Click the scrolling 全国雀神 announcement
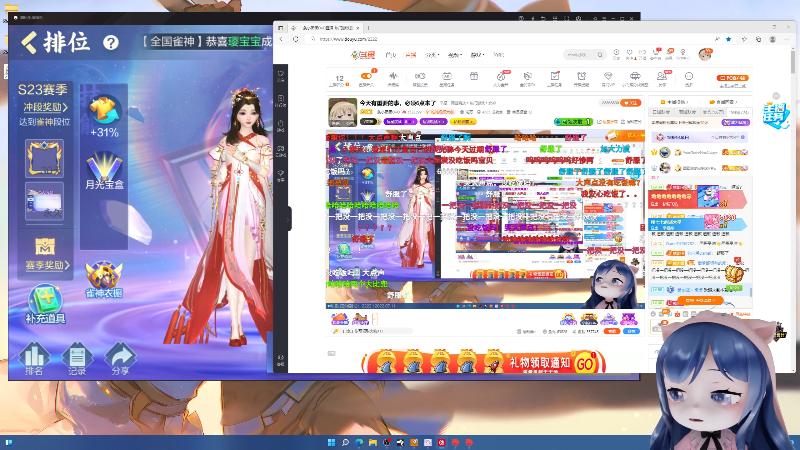The image size is (800, 450). coord(206,41)
